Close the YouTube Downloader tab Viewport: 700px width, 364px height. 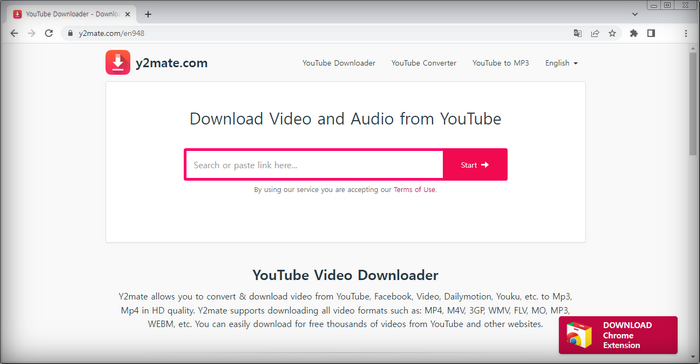[128, 14]
